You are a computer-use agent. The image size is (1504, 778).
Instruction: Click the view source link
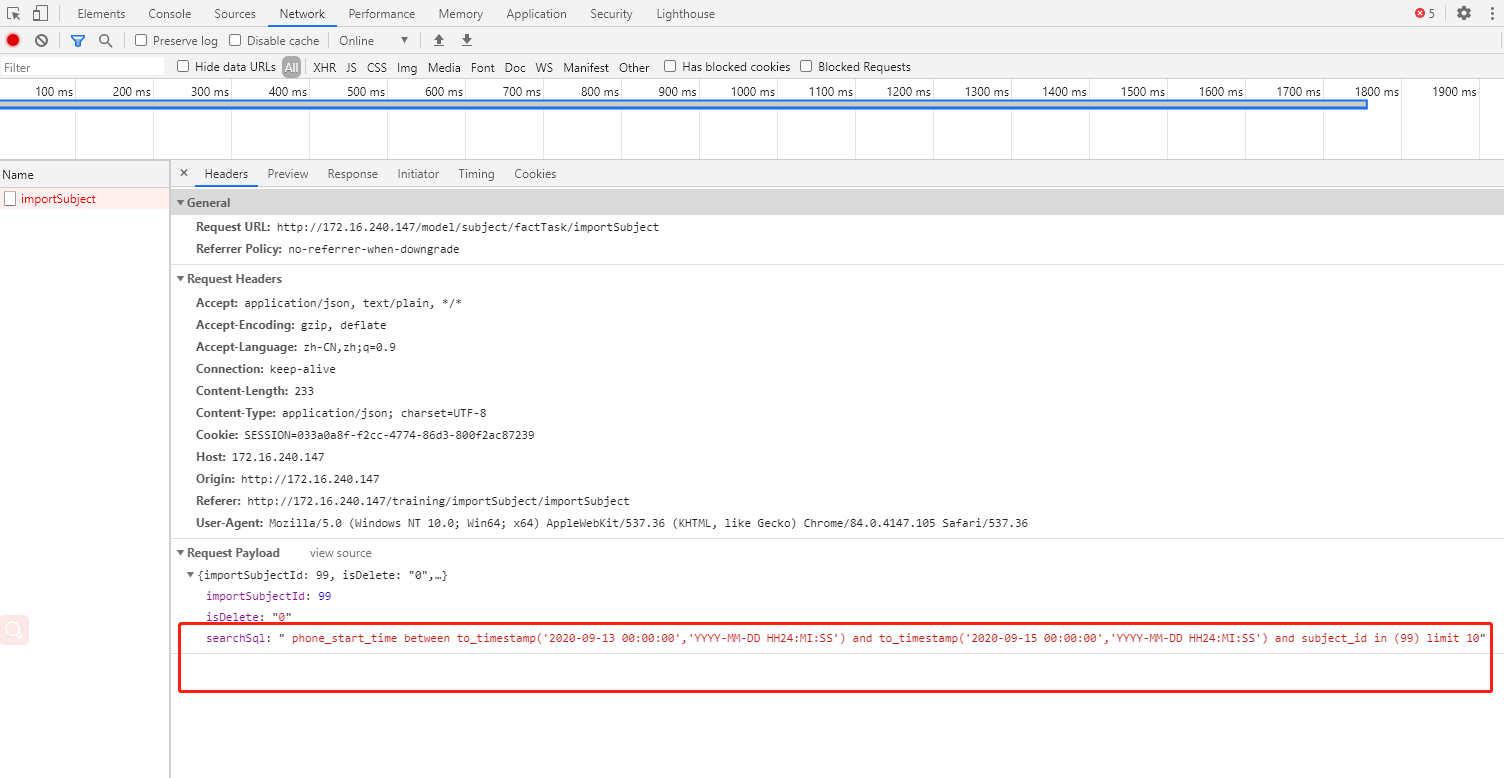(340, 553)
